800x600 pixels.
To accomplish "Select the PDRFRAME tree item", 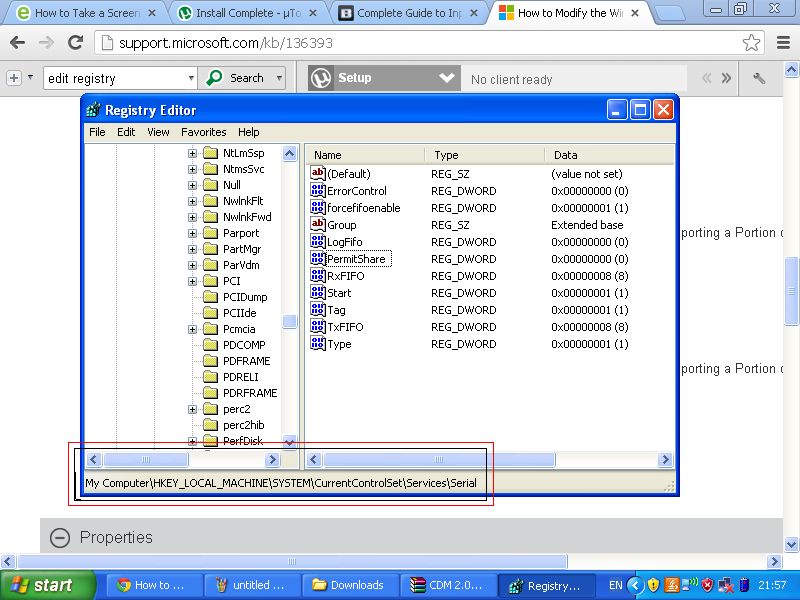I will coord(250,393).
